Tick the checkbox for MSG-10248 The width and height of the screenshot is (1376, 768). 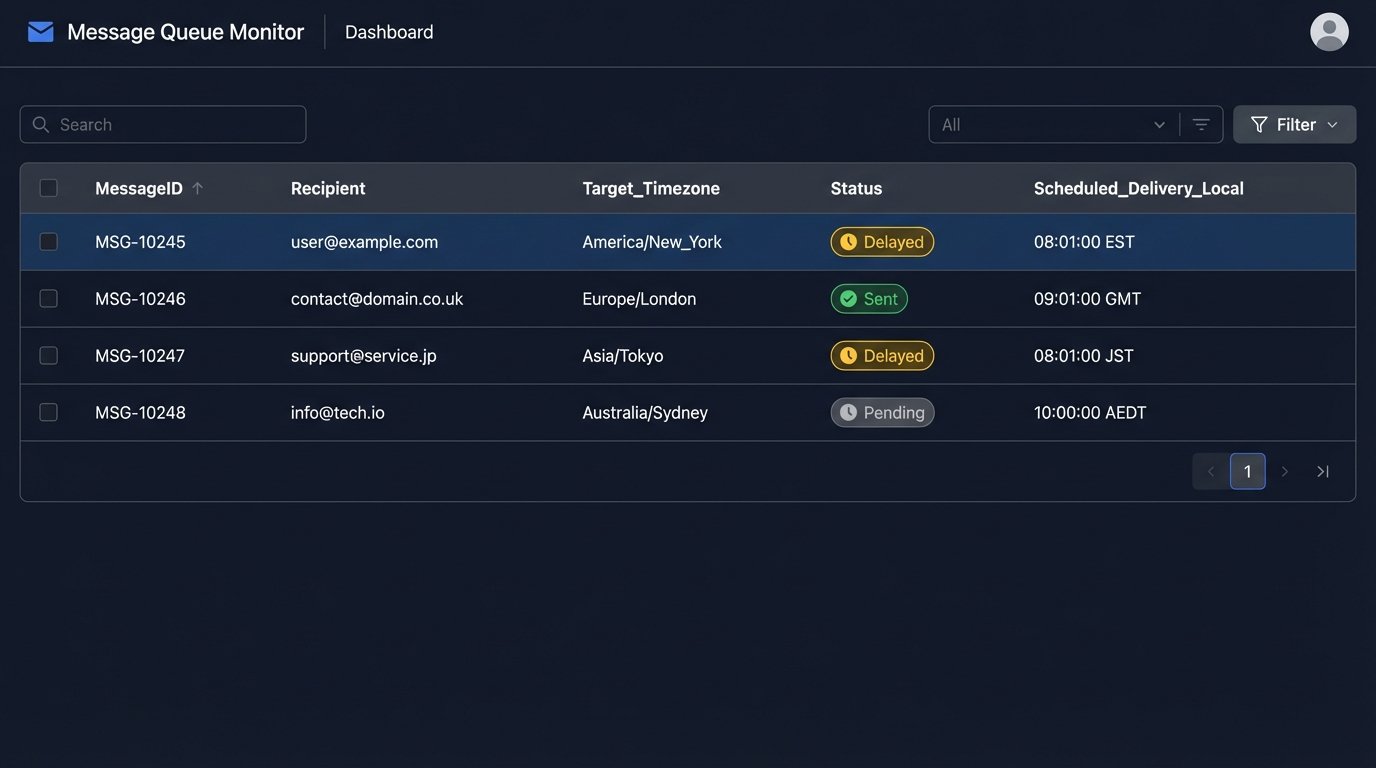tap(48, 413)
